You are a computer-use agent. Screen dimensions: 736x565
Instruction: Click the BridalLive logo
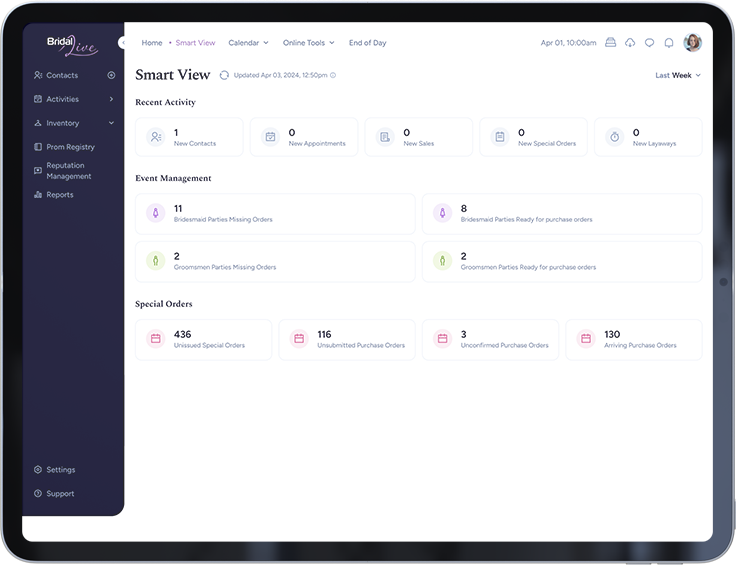pyautogui.click(x=72, y=46)
